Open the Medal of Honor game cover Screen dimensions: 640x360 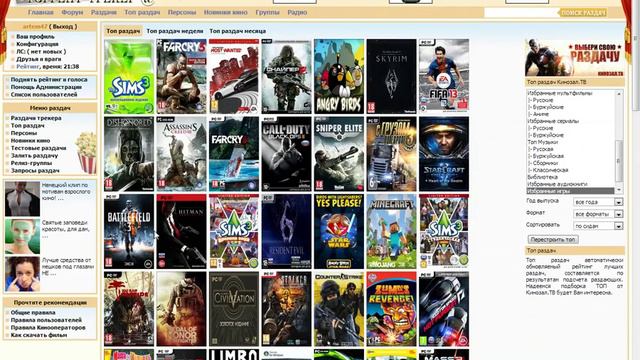click(x=181, y=309)
